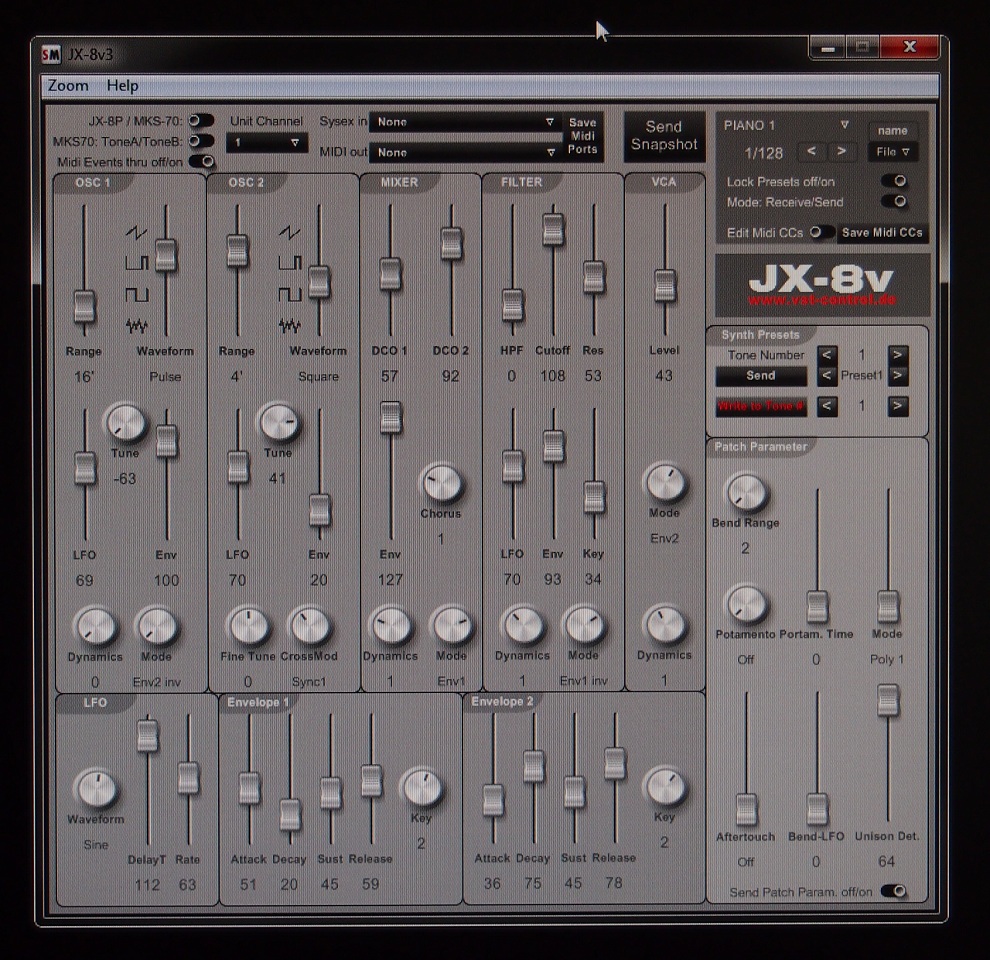990x960 pixels.
Task: Toggle JX-8P / MKS-70 mode
Action: (x=202, y=120)
